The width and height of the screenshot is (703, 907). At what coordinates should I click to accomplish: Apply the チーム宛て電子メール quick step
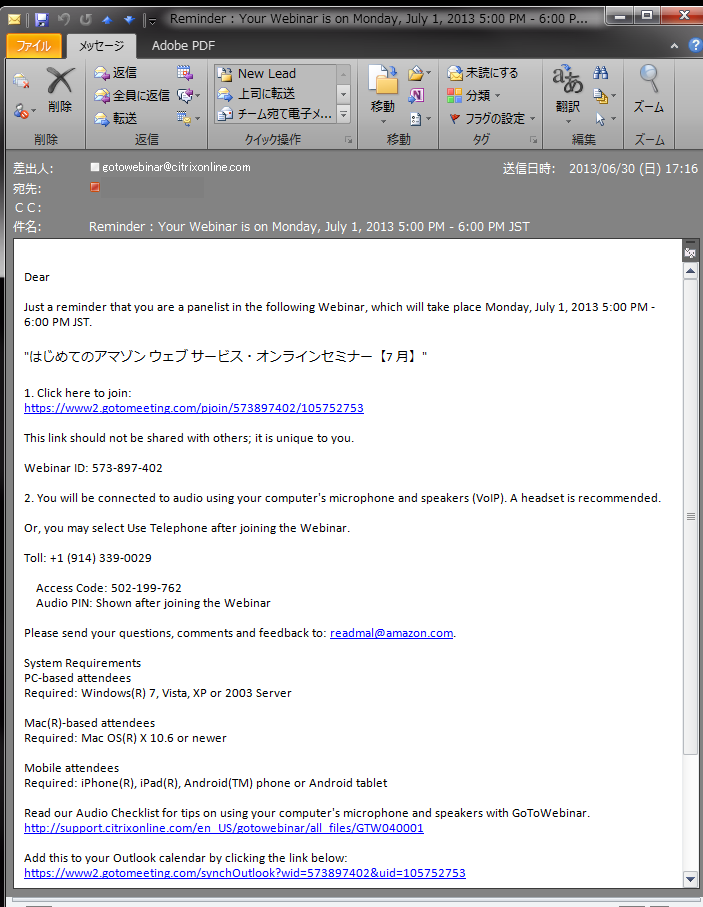(274, 114)
